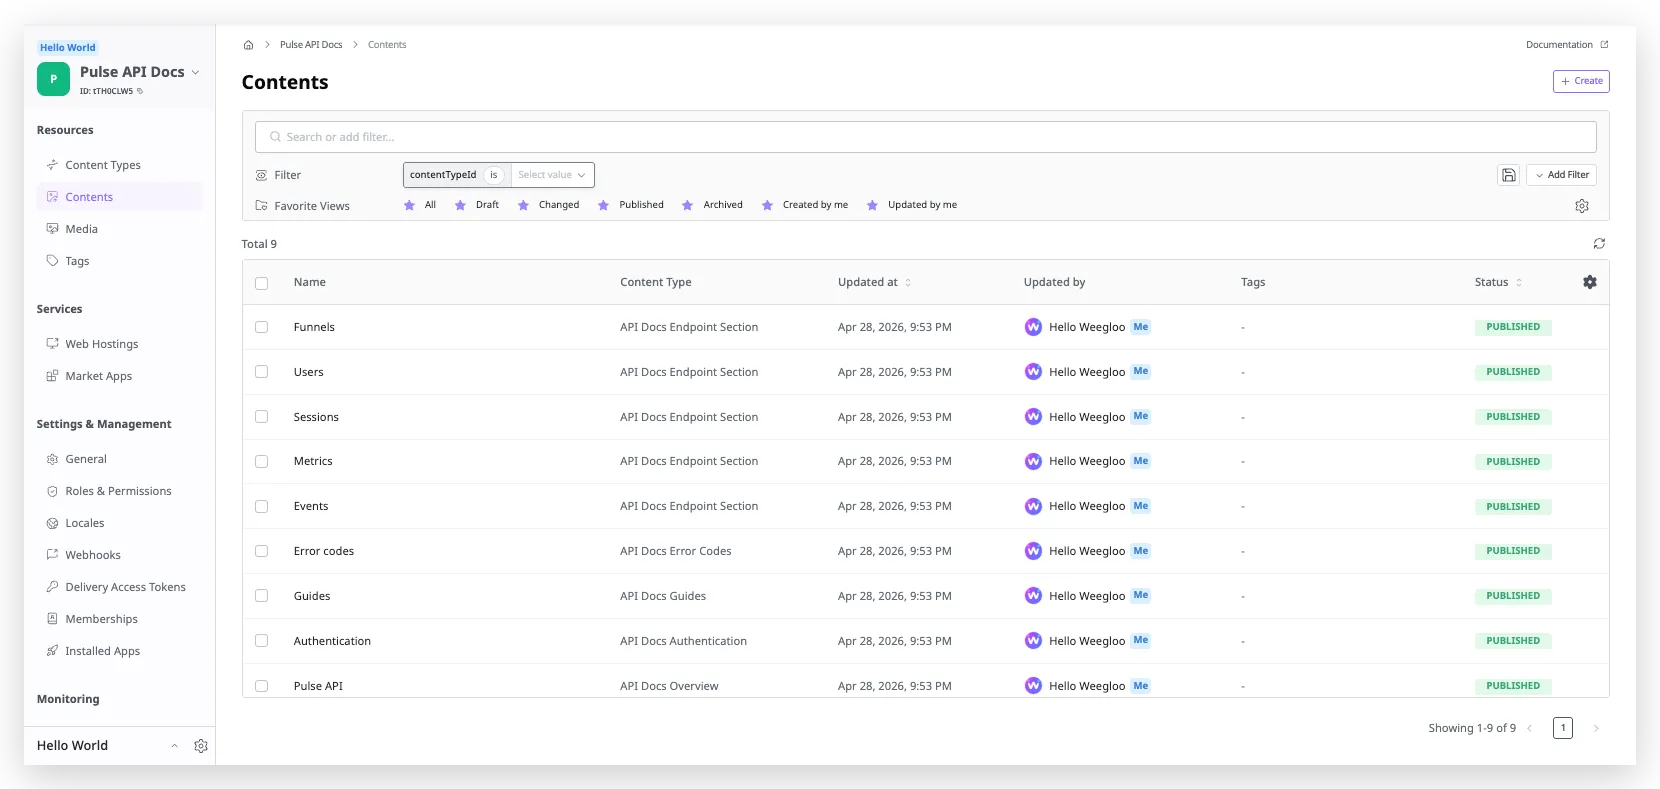Open workspace settings gear beside Hello World

click(x=201, y=746)
